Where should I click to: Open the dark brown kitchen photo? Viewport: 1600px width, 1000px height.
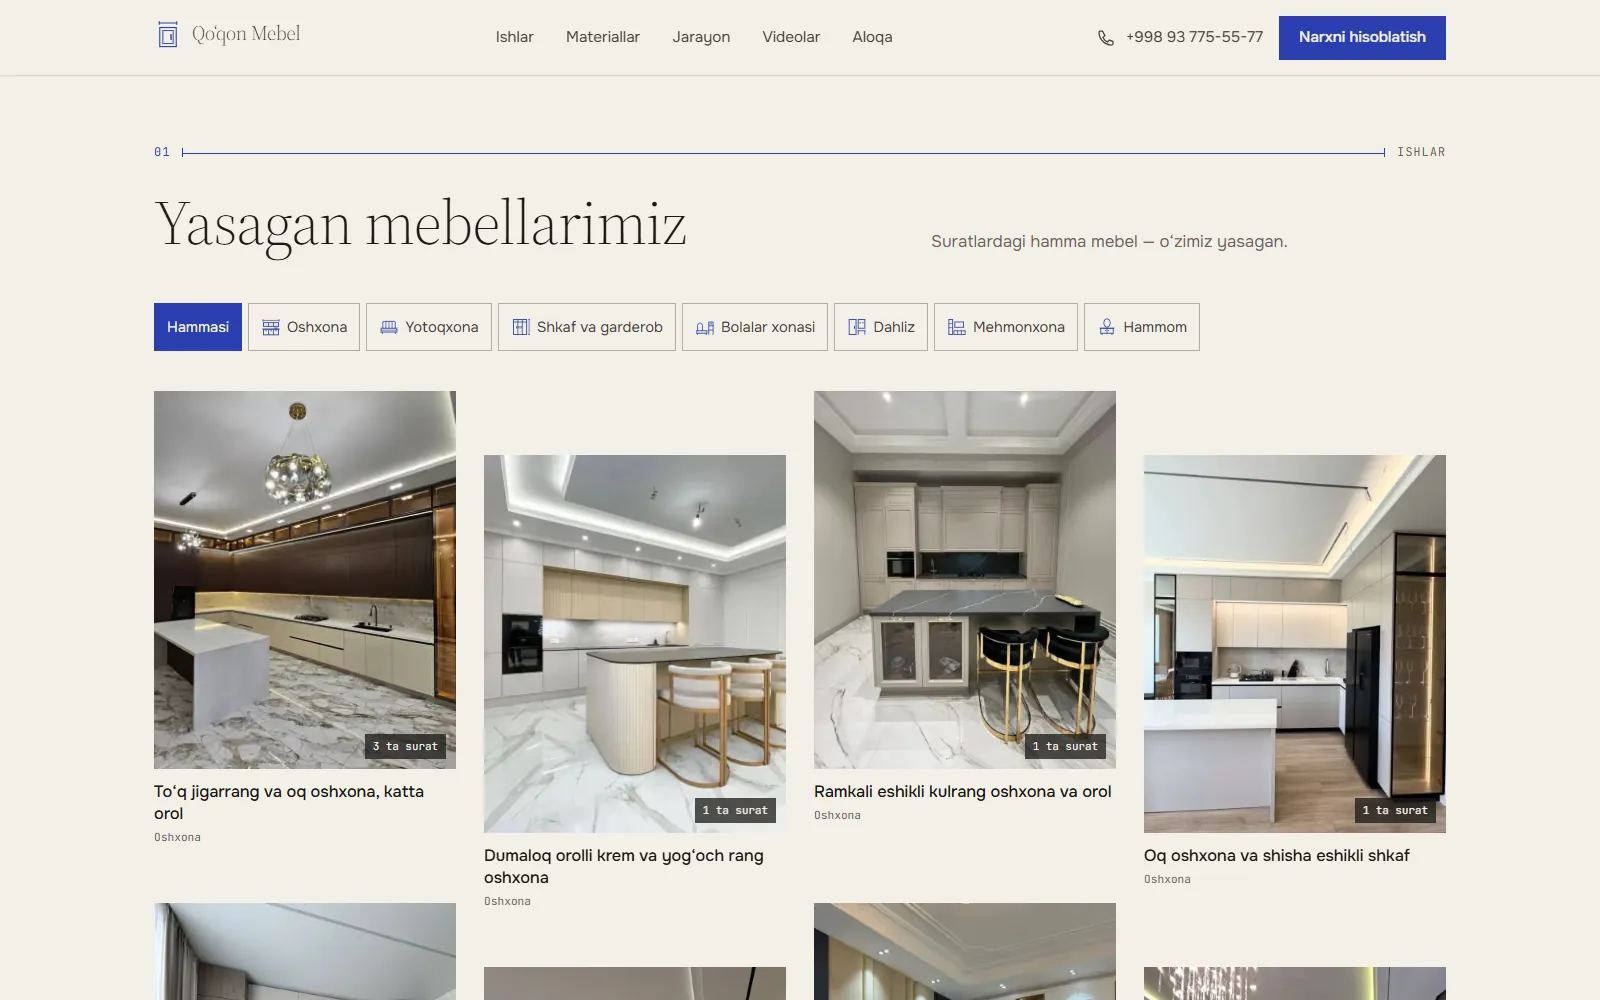pos(305,580)
